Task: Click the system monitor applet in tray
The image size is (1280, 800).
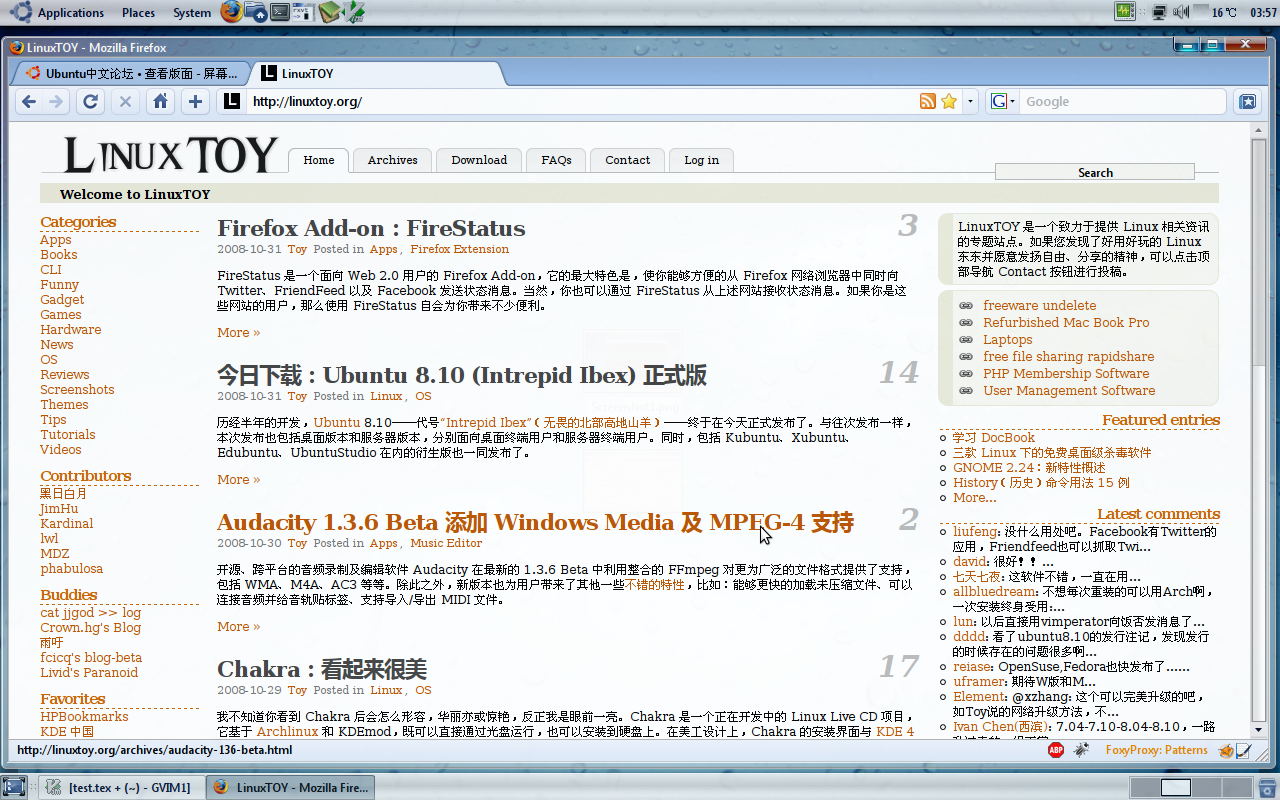Action: click(x=1125, y=12)
